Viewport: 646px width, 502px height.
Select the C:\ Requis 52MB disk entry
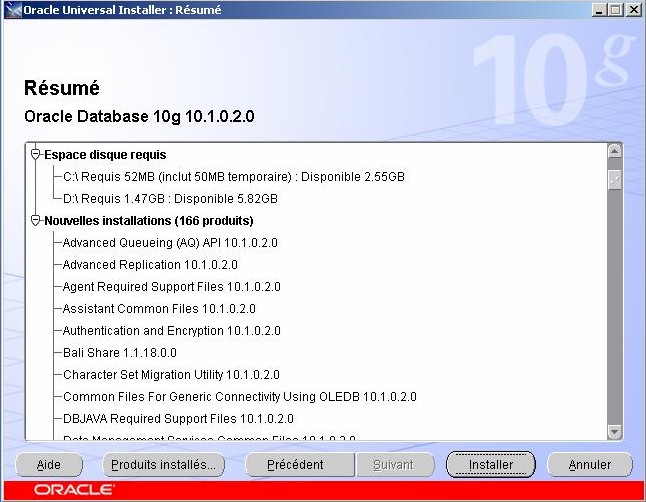pyautogui.click(x=233, y=177)
